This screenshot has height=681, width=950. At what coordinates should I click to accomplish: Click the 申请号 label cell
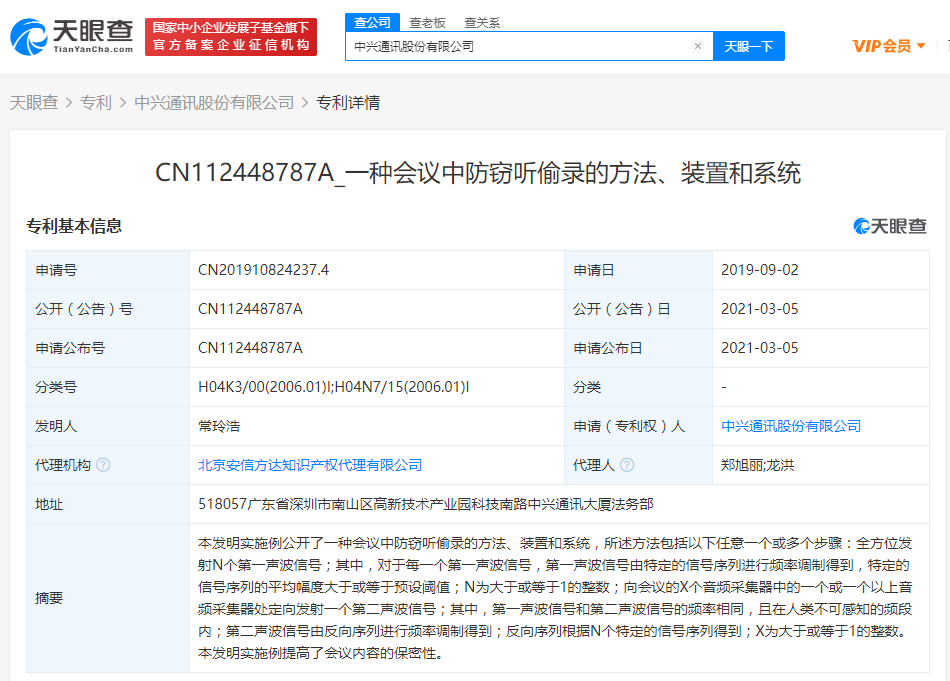click(x=108, y=270)
